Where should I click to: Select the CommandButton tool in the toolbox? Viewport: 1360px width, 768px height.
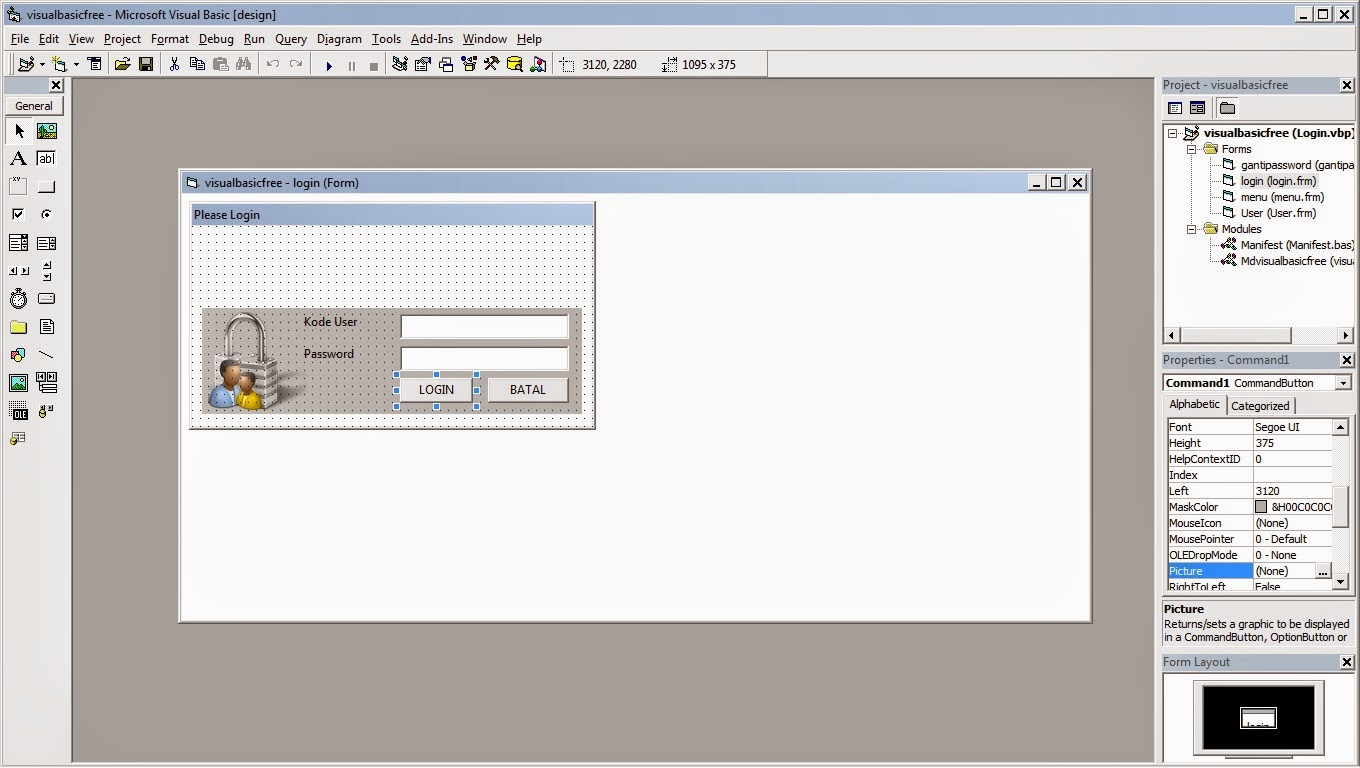point(46,185)
